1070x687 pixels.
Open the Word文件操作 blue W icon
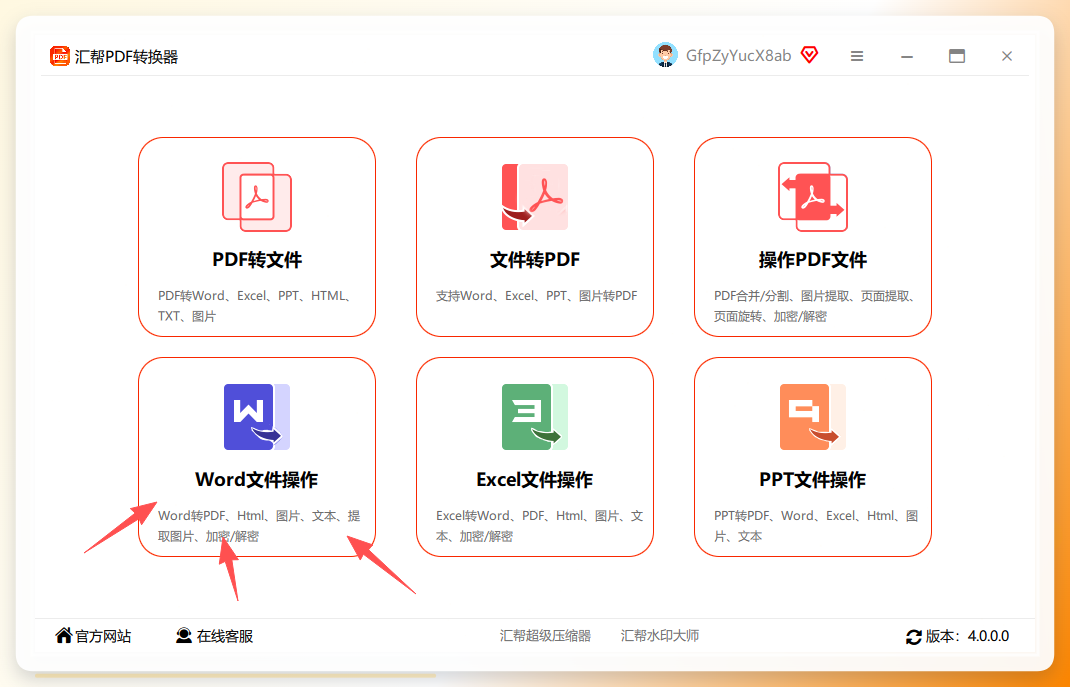[257, 417]
